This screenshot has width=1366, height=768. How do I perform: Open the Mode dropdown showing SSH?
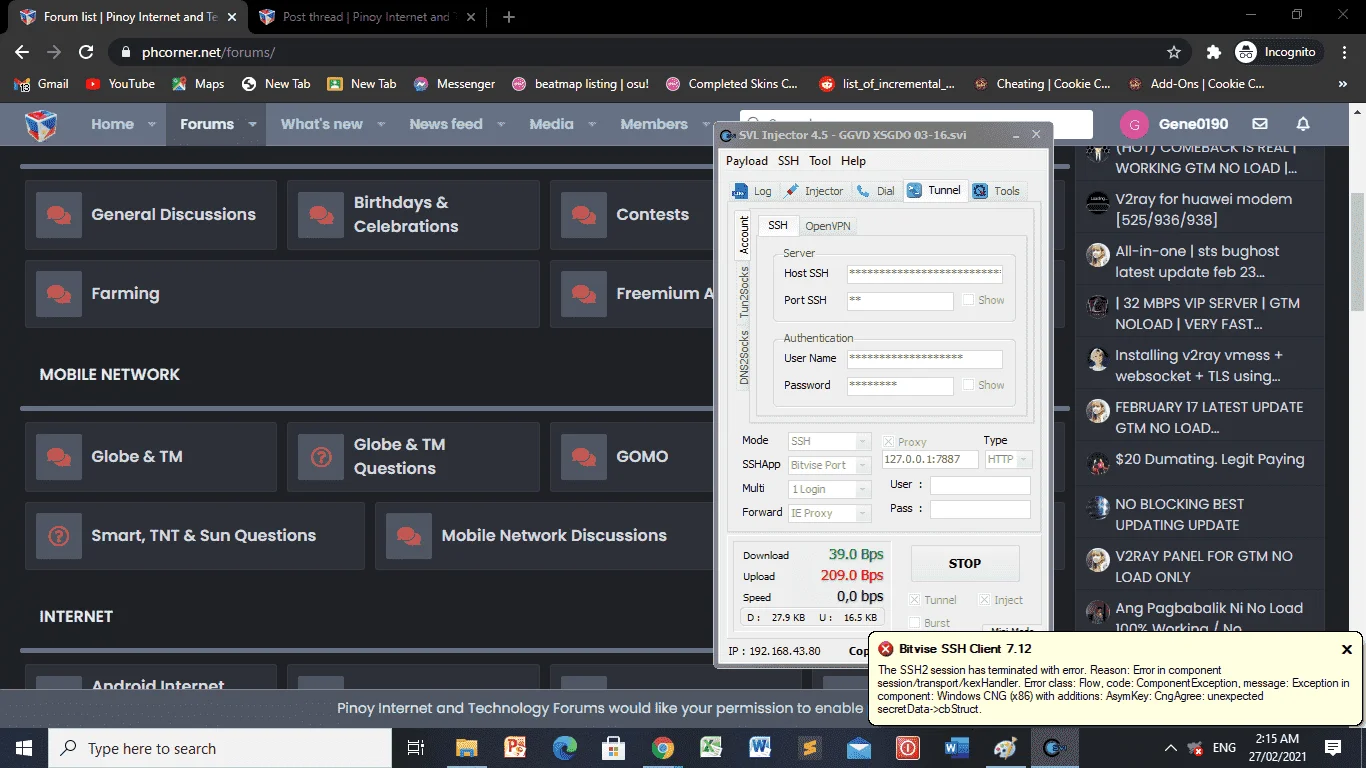[829, 441]
